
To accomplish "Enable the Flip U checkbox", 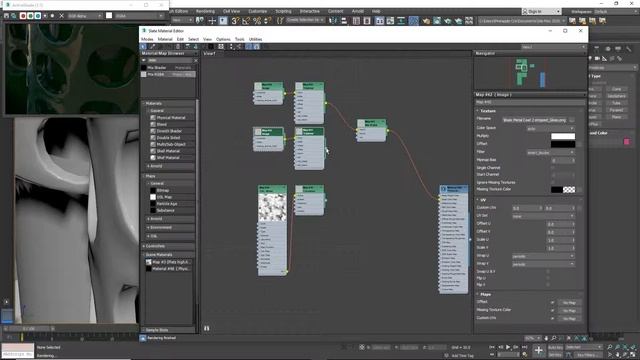I will (548, 278).
